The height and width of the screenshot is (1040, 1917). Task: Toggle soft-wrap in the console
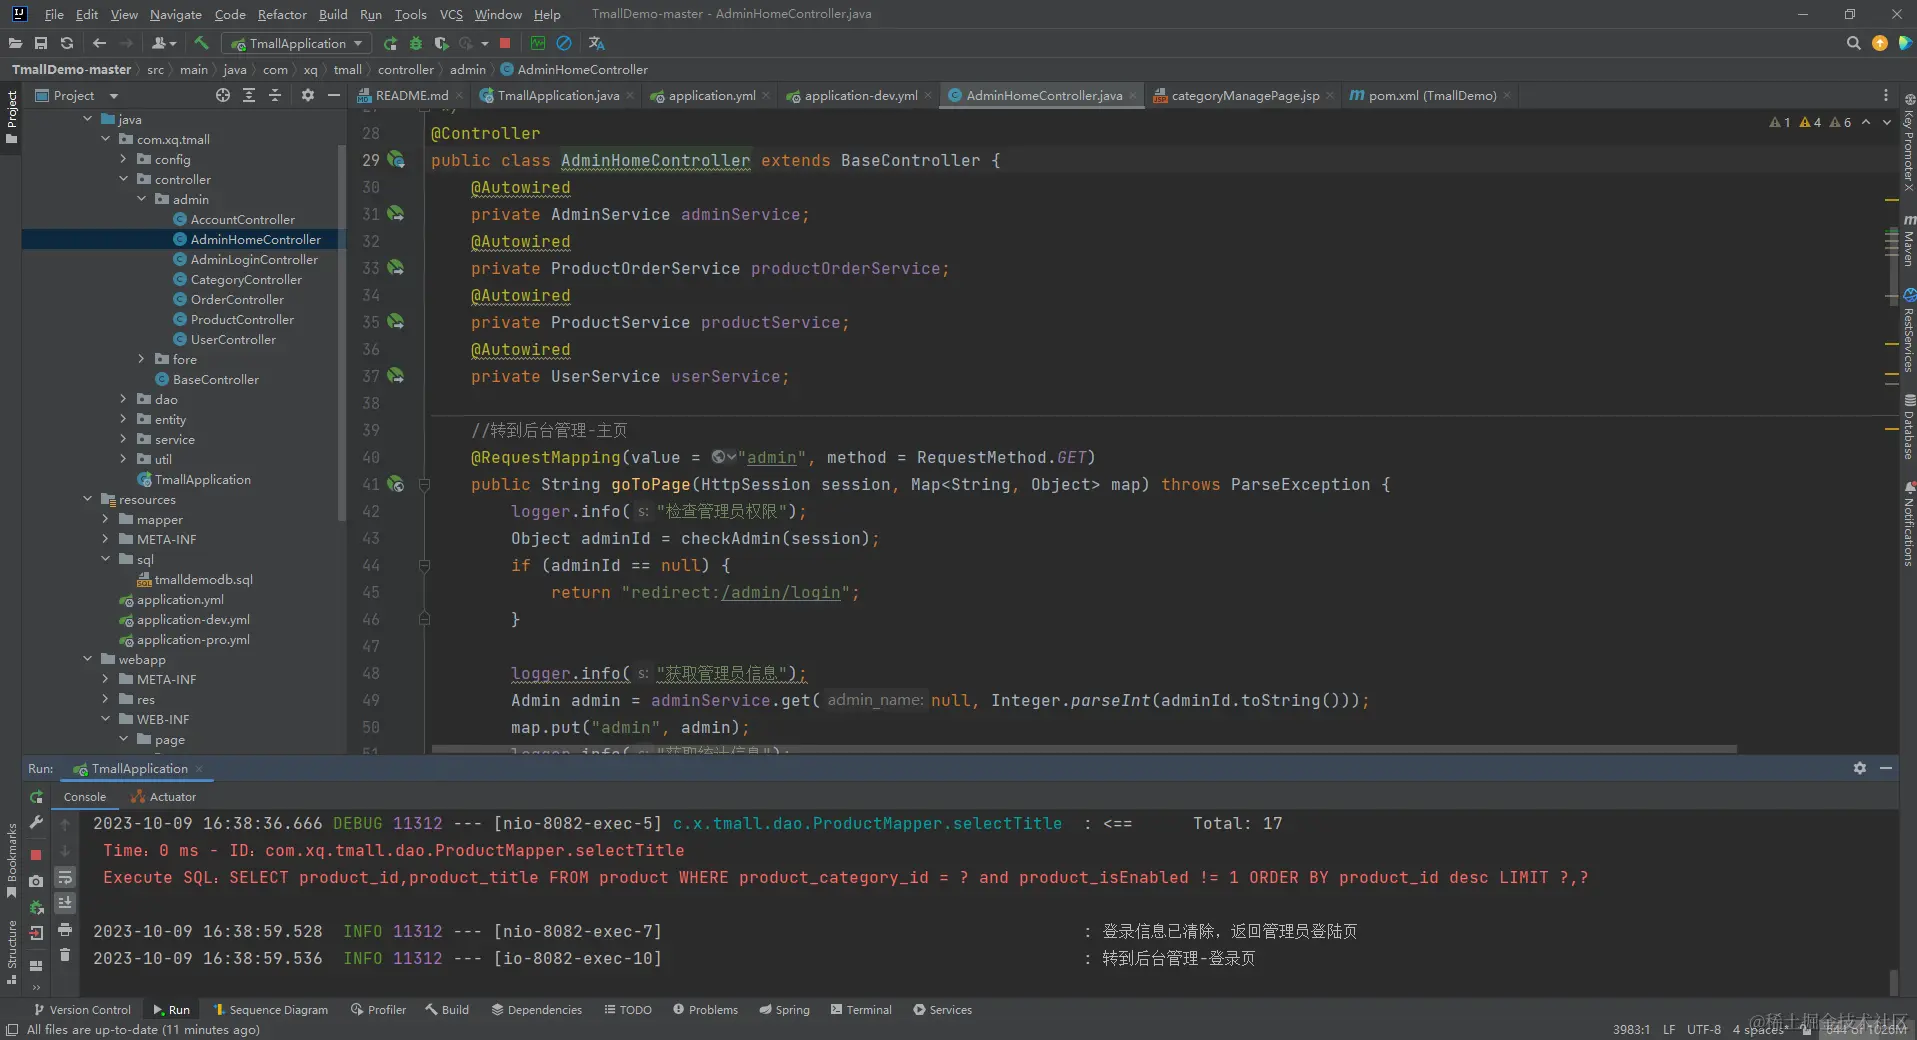(65, 877)
